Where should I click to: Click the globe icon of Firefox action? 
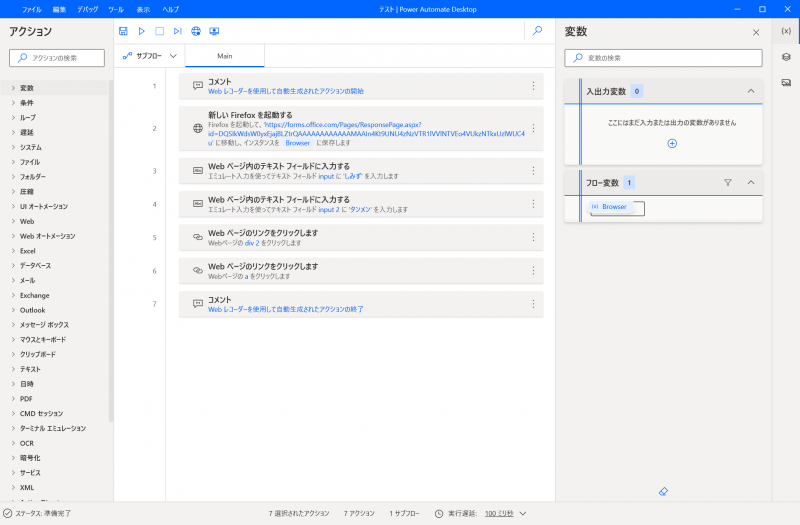[x=197, y=128]
